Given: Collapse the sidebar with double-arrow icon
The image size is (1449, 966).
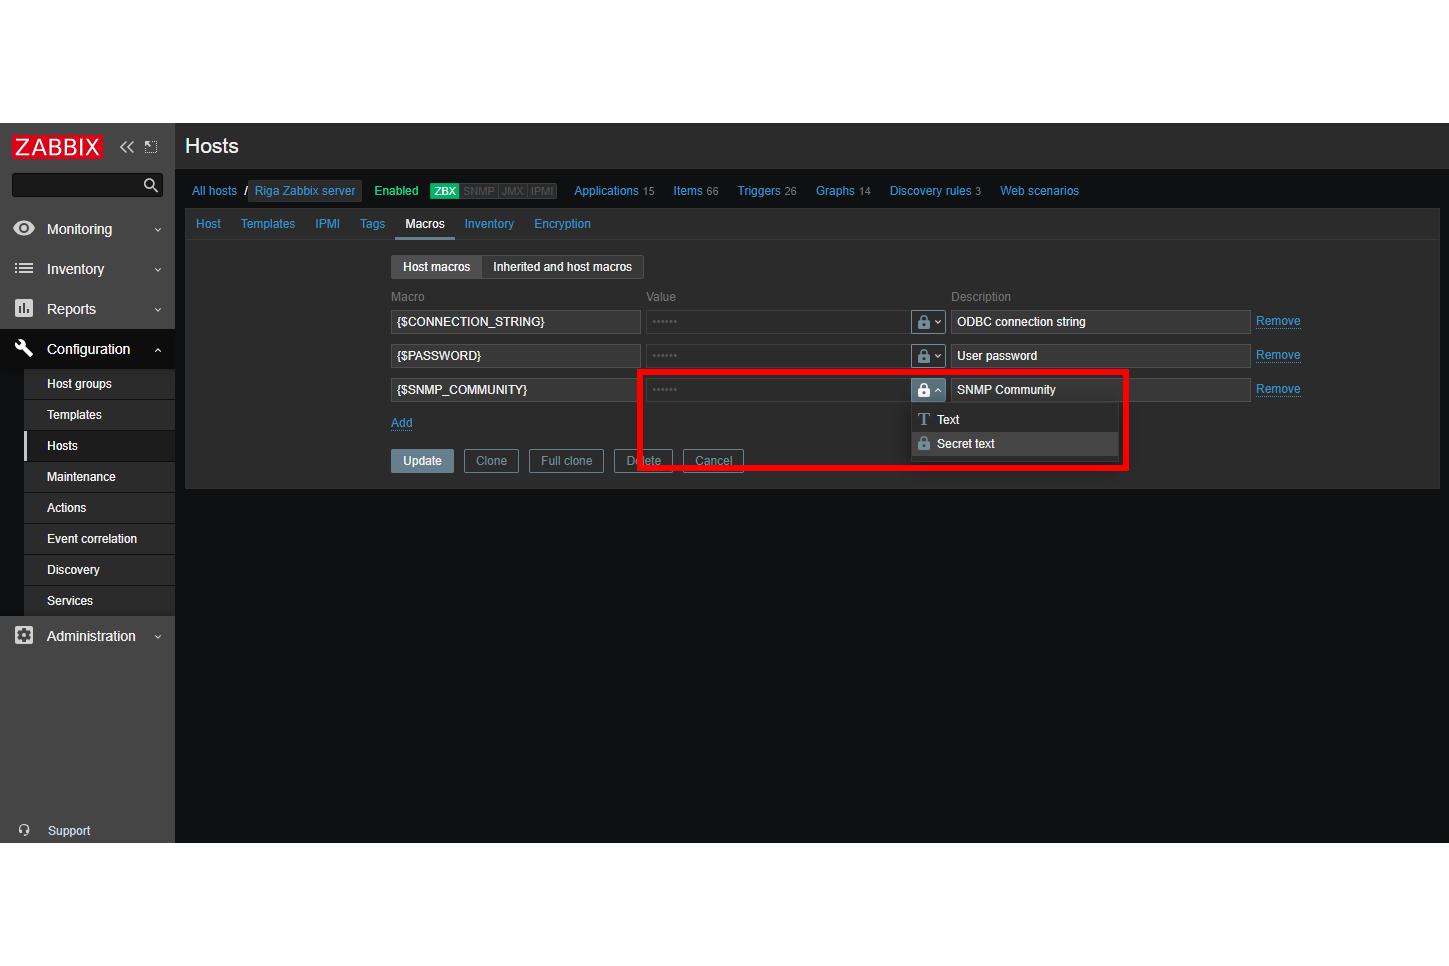Looking at the screenshot, I should tap(127, 147).
